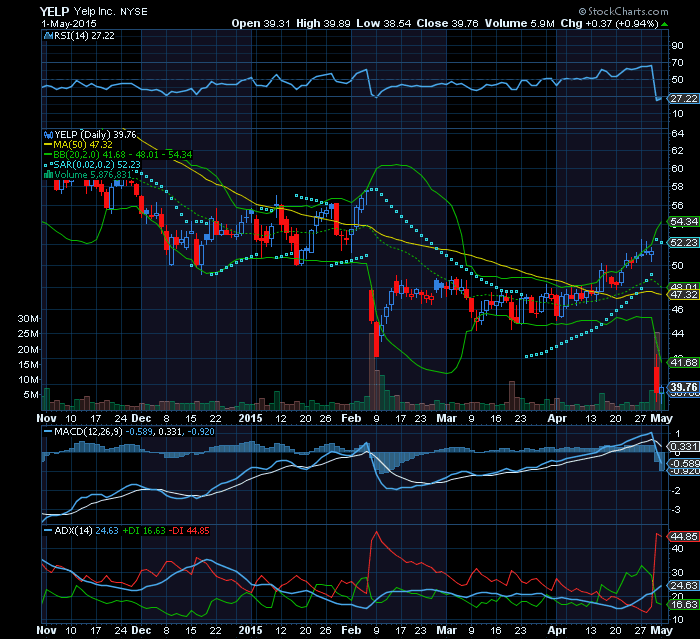Click the YELP (Daily) 39.76 legend label
Image resolution: width=700 pixels, height=639 pixels.
coord(95,134)
